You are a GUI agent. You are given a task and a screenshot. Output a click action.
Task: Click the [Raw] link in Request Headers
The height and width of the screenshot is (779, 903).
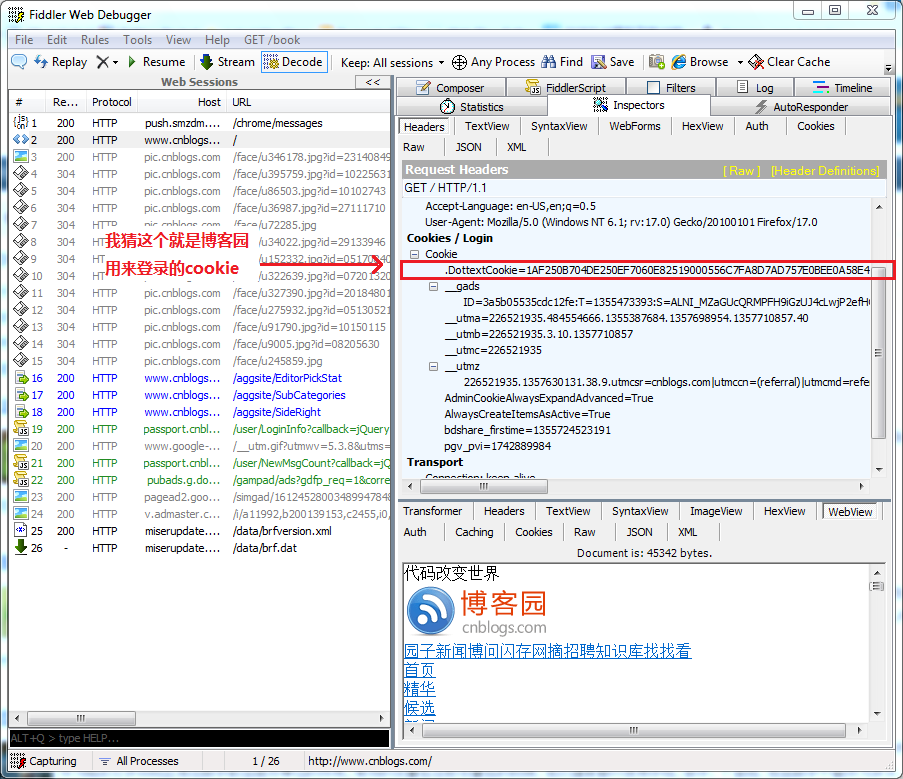(x=742, y=170)
